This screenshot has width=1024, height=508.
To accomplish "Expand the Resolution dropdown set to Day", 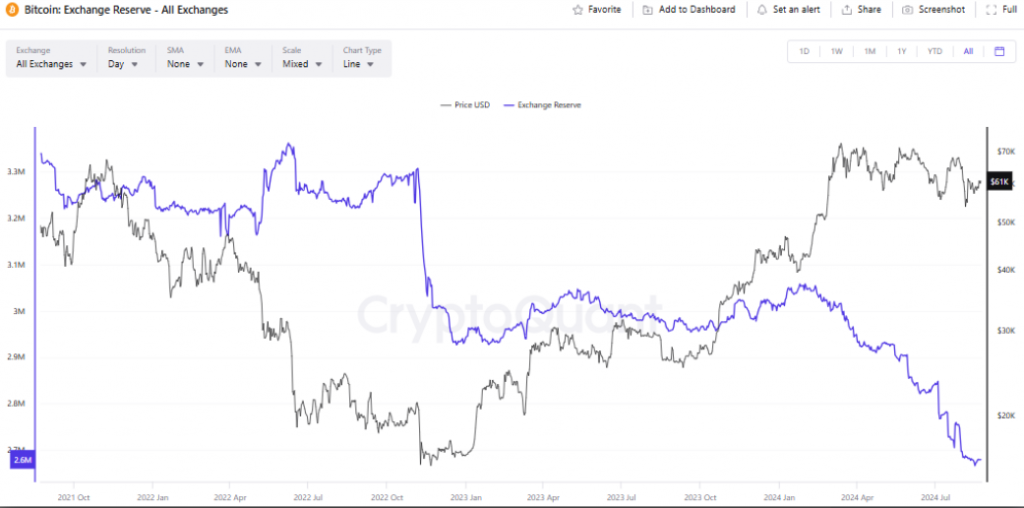I will (x=126, y=58).
